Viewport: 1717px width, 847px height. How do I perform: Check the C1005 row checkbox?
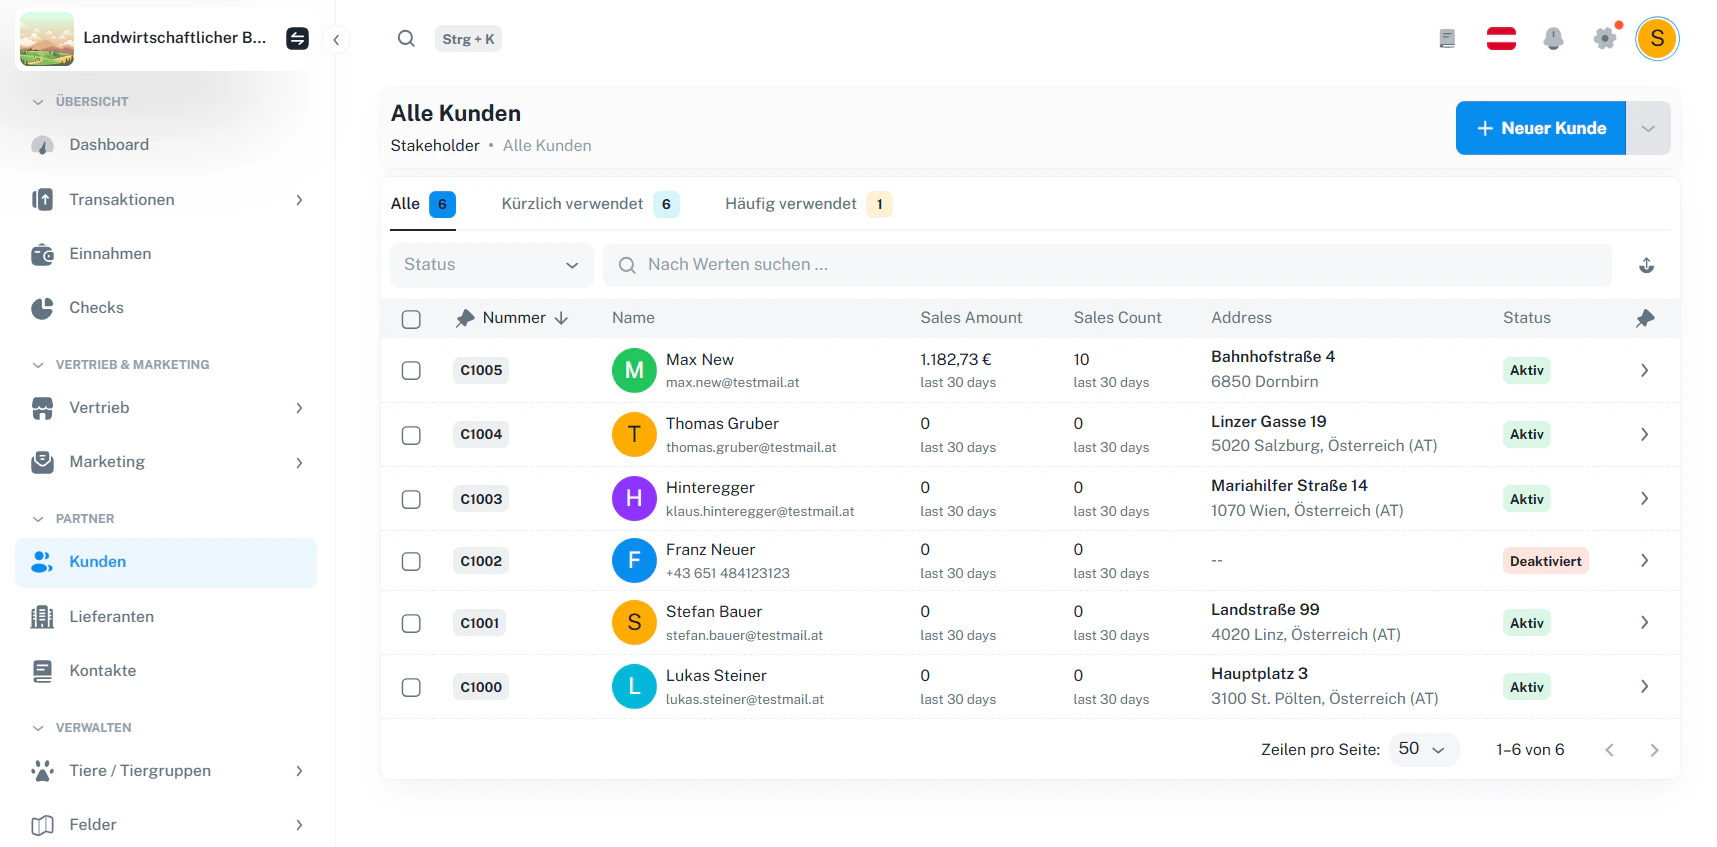click(411, 371)
